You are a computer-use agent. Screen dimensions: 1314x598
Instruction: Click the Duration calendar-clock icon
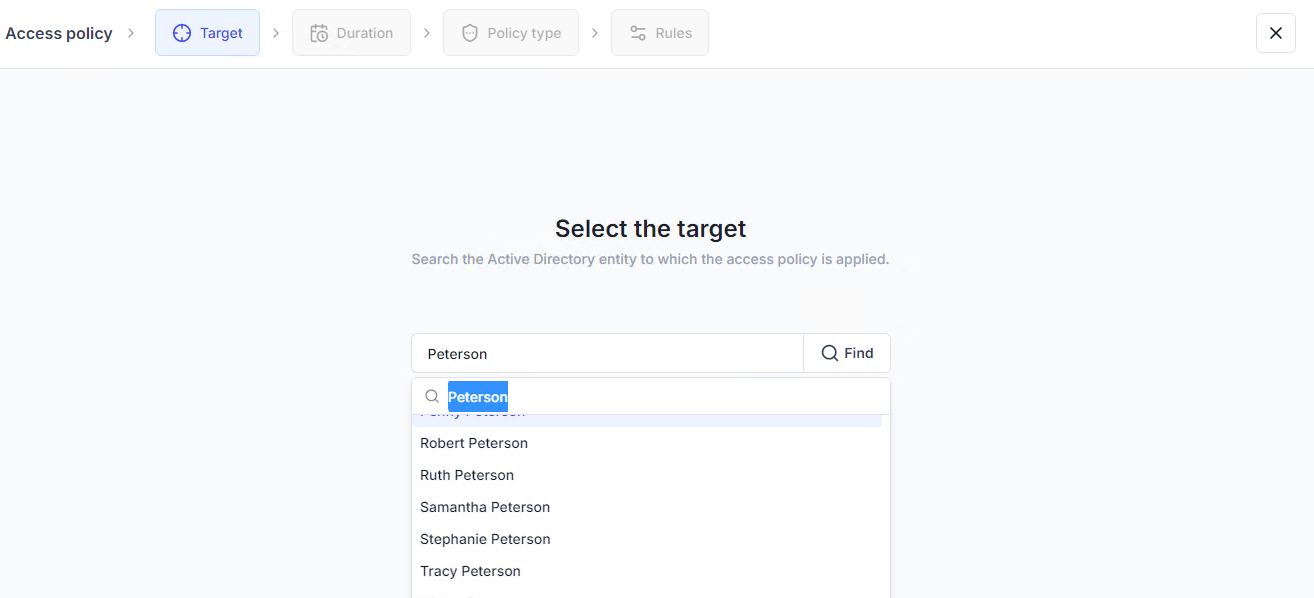pyautogui.click(x=319, y=33)
